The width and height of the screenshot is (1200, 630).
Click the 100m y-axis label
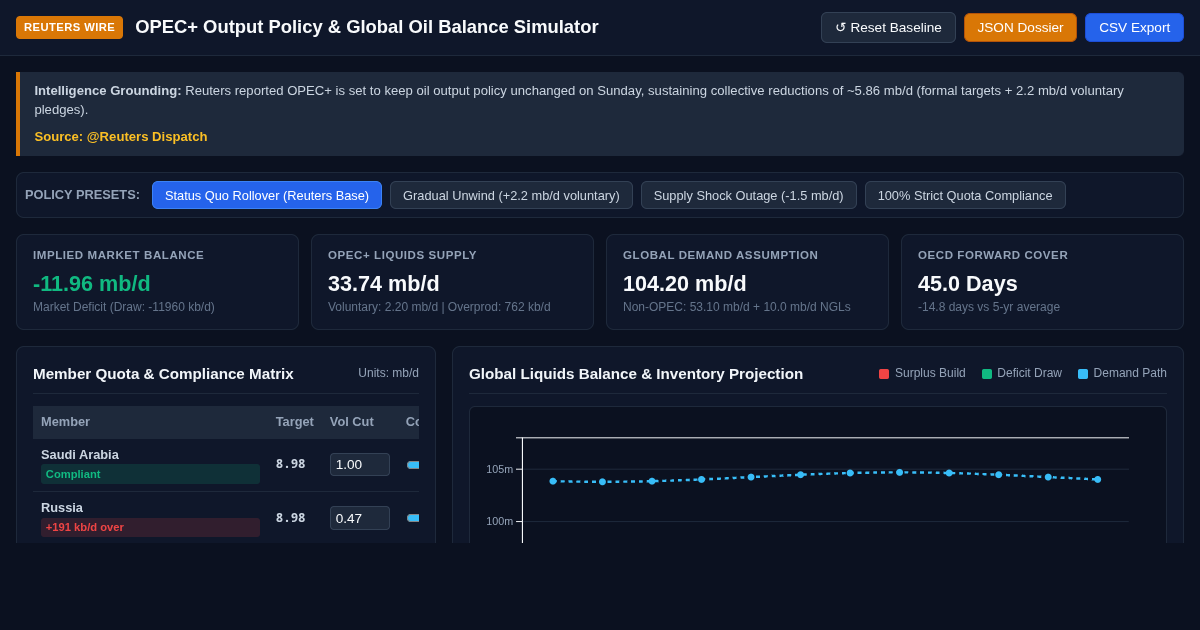point(499,521)
